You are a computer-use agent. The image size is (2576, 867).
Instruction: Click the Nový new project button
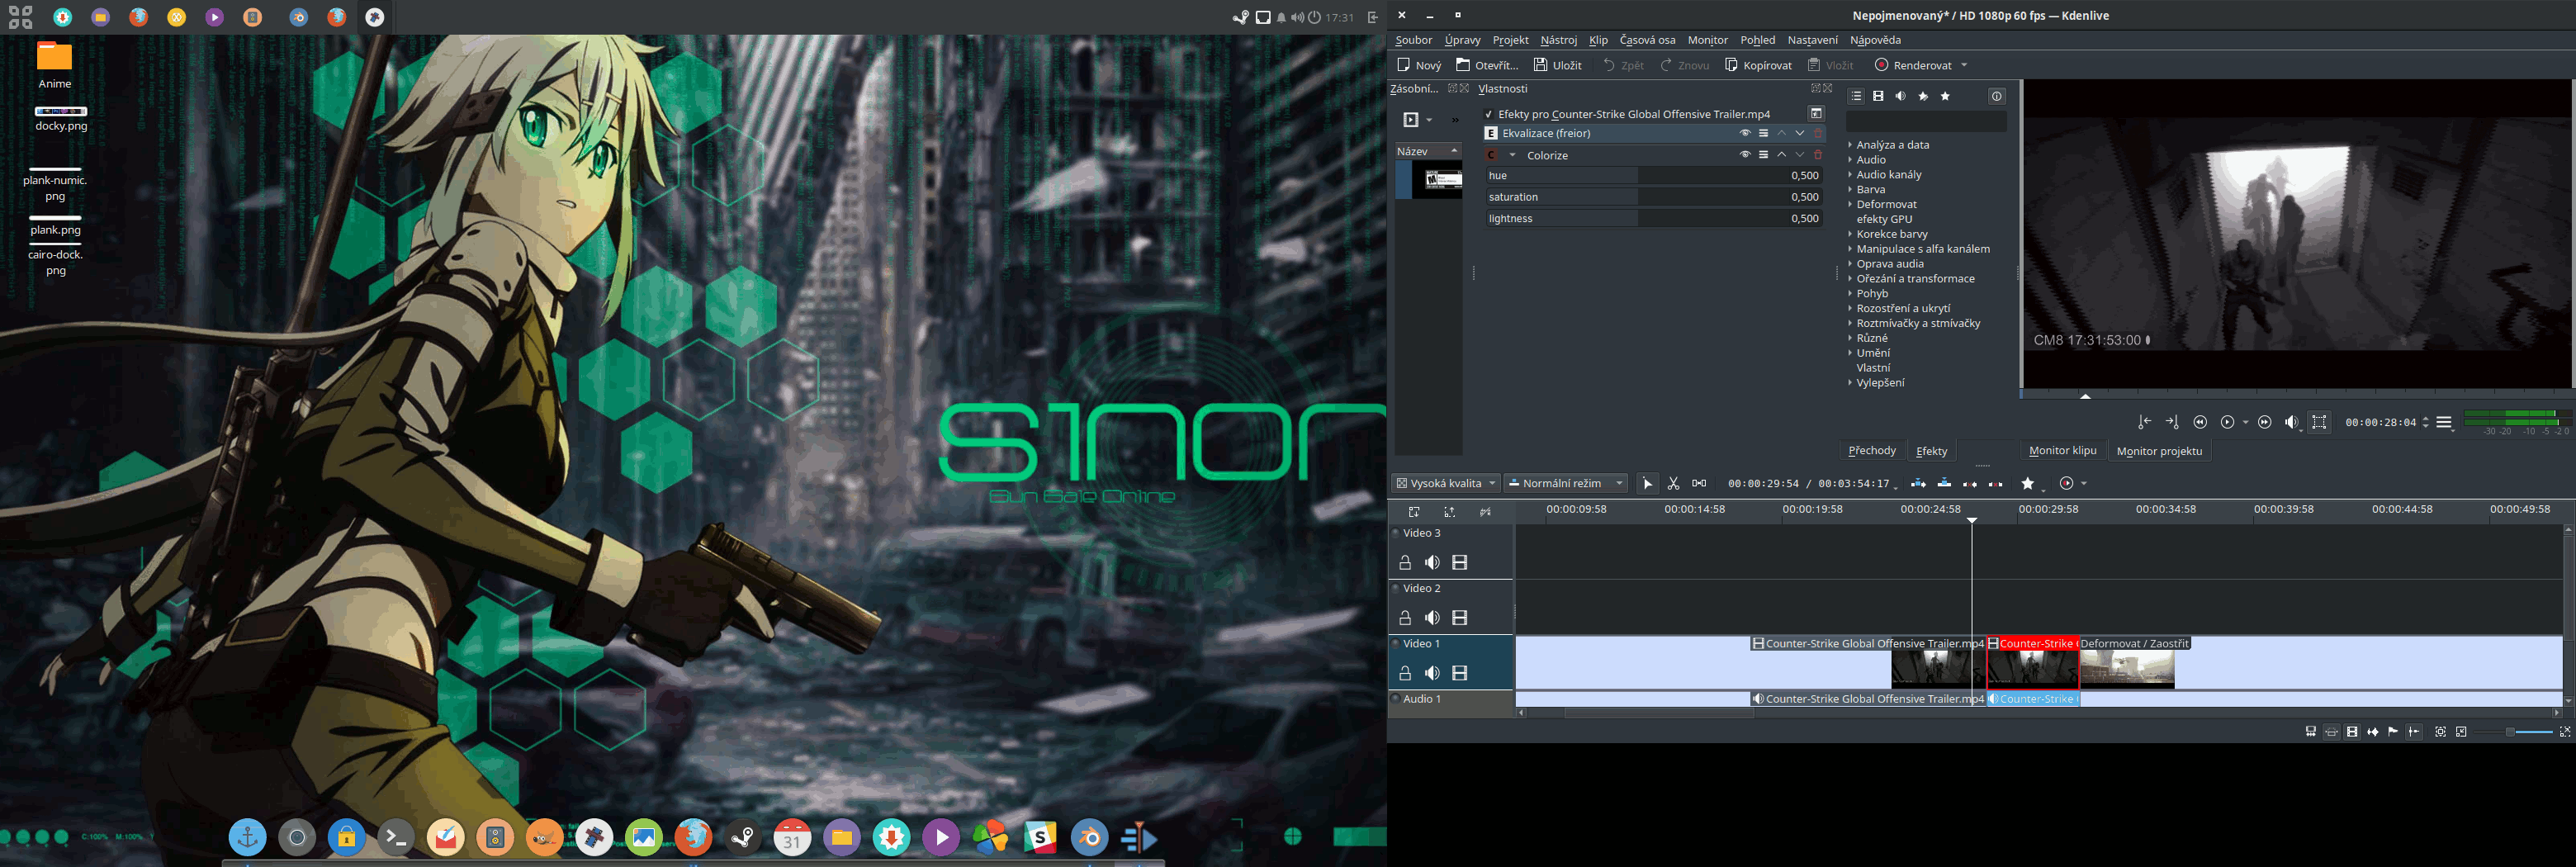pyautogui.click(x=1419, y=66)
